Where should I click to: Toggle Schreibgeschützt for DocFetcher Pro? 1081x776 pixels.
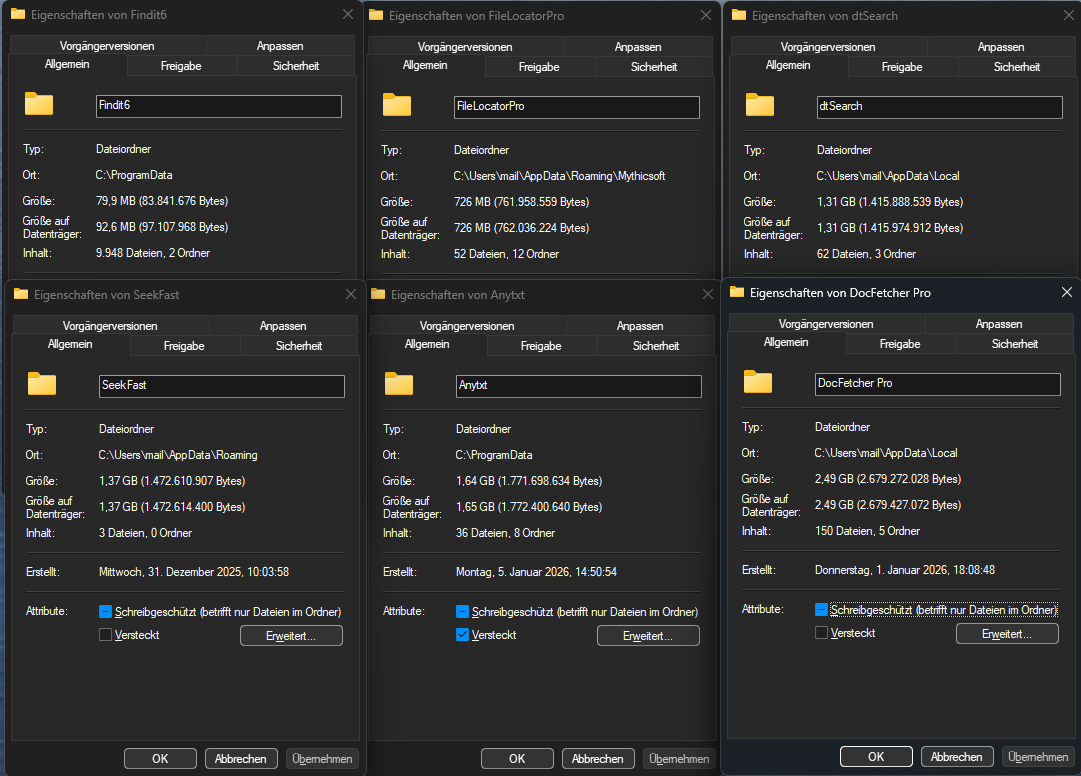(x=821, y=611)
